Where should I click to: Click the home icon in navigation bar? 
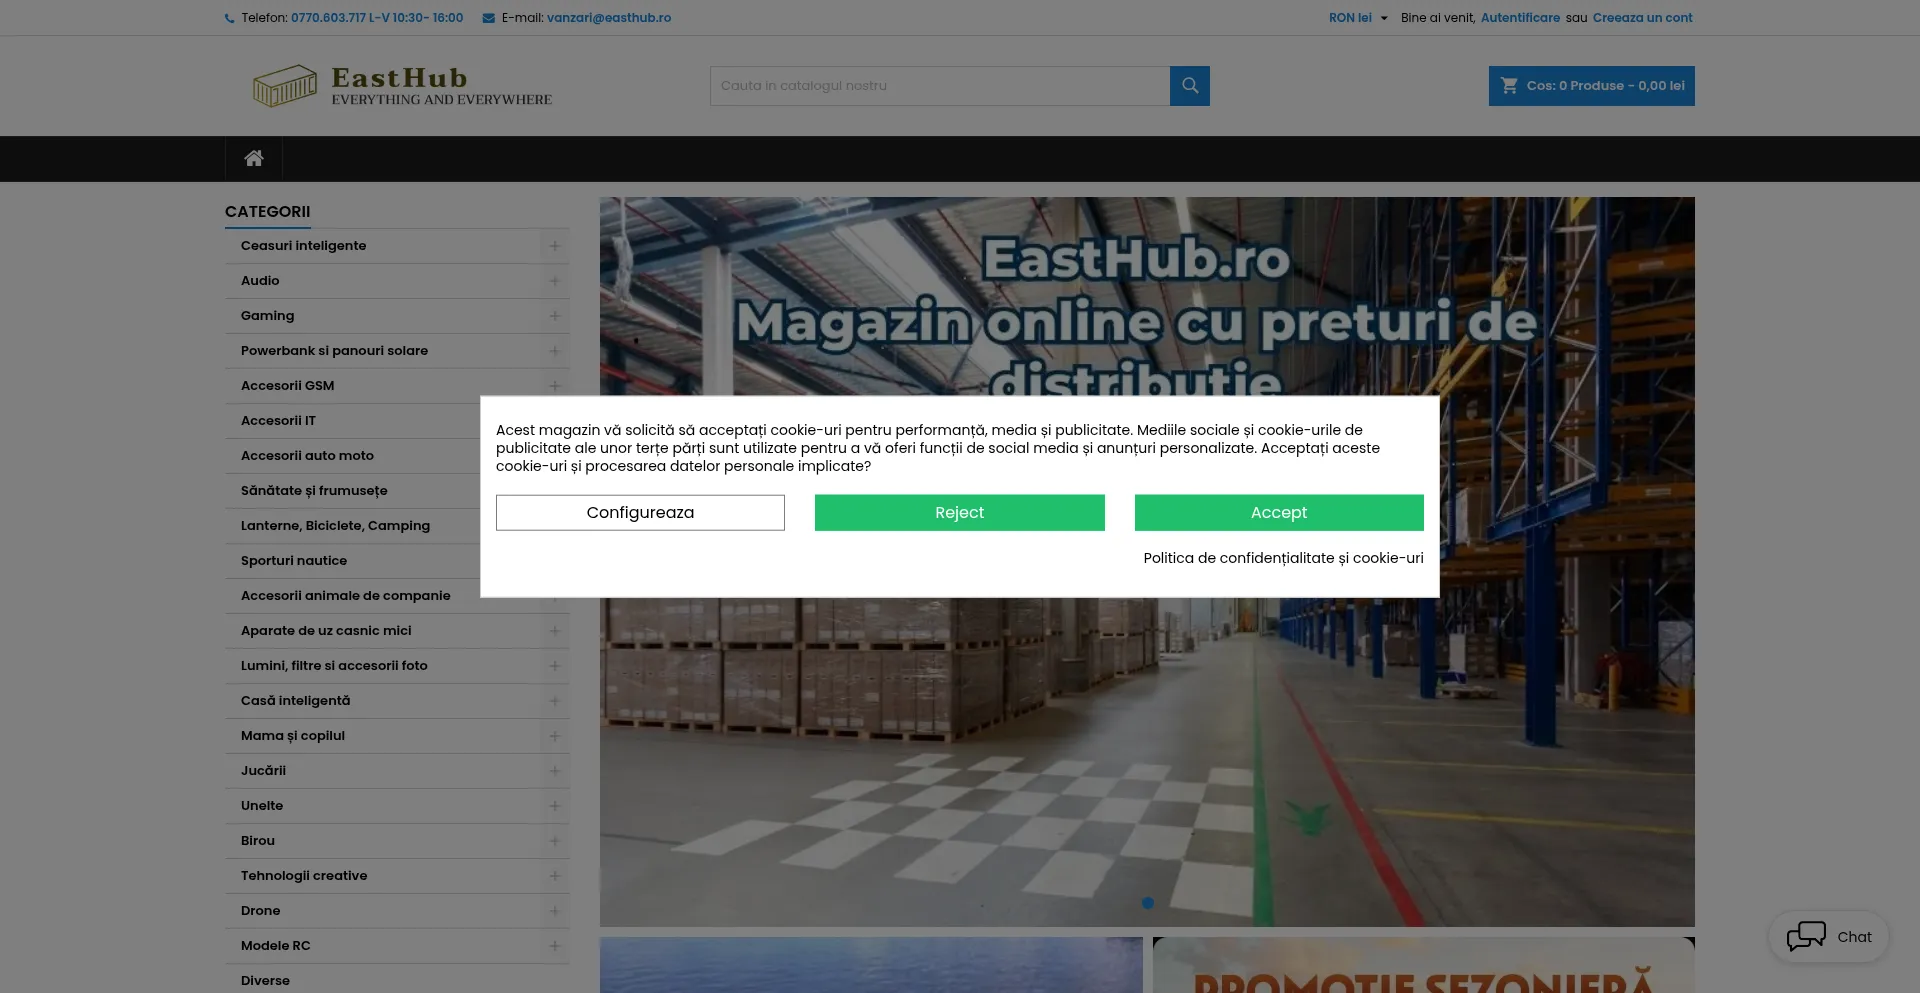click(254, 158)
